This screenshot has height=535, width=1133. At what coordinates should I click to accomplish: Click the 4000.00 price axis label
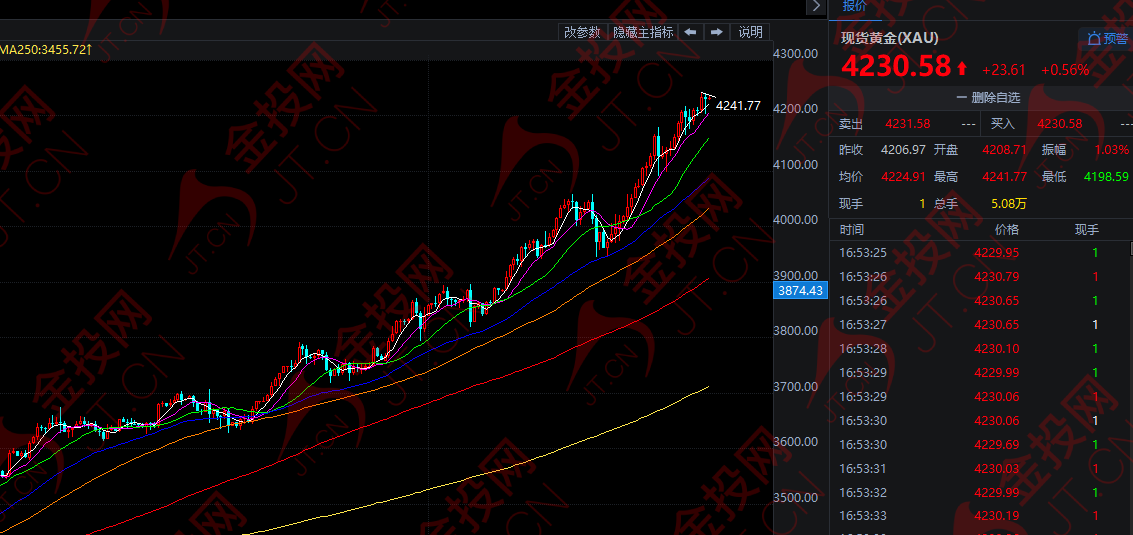tap(795, 220)
